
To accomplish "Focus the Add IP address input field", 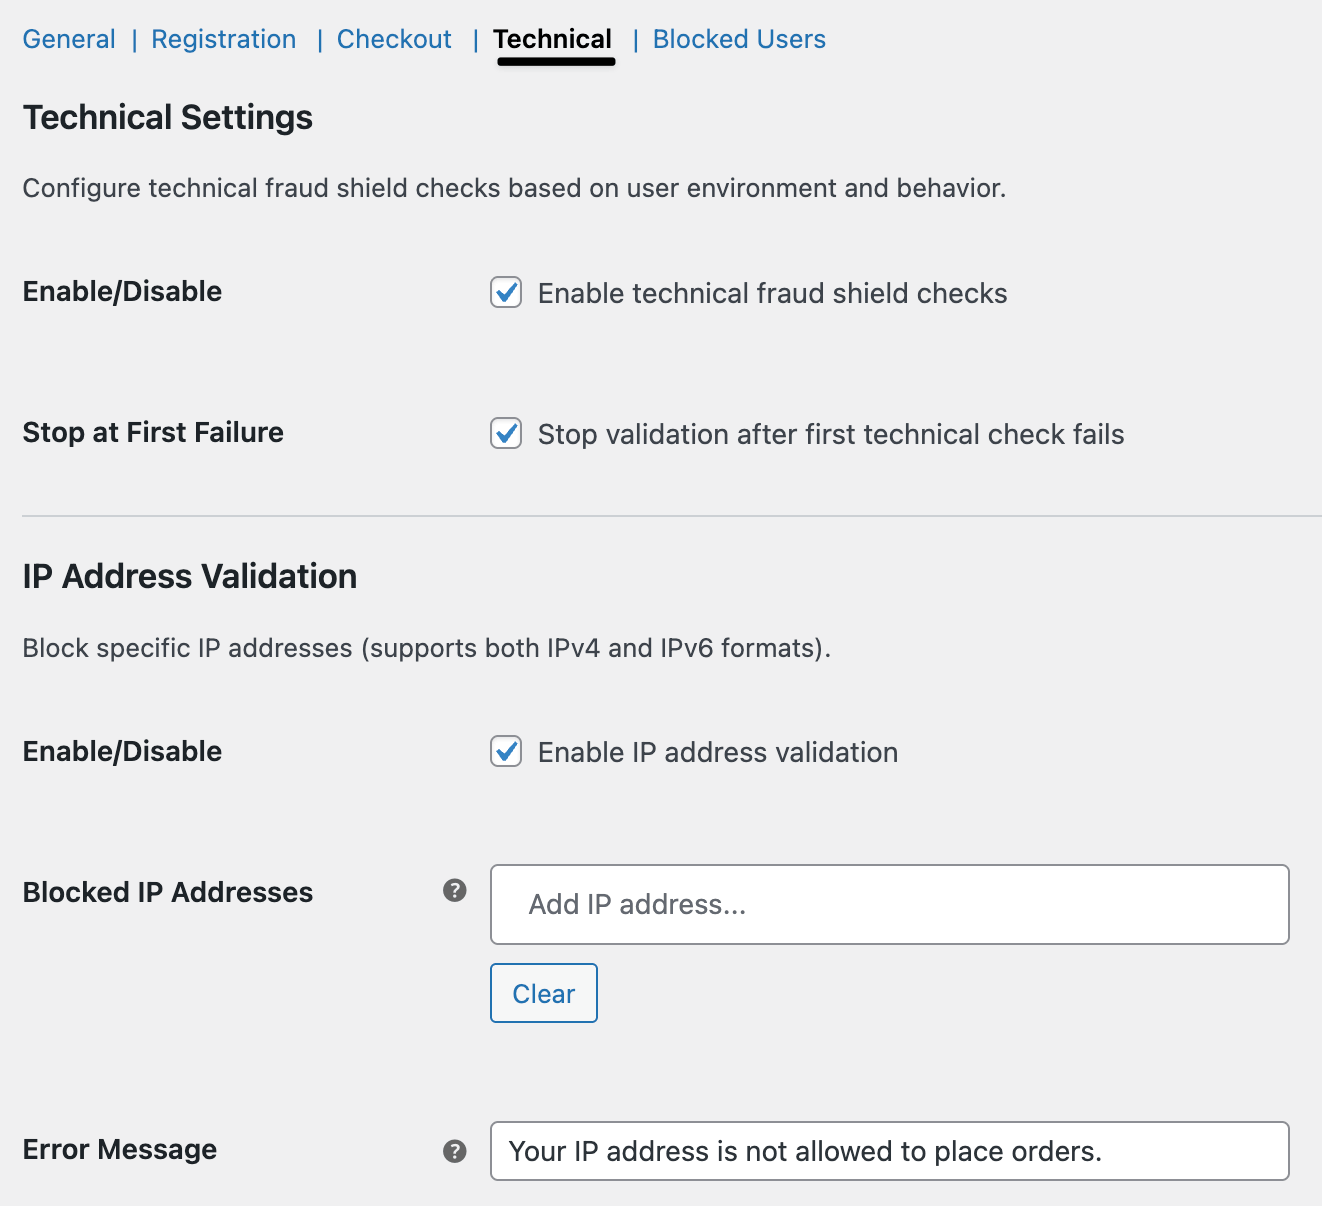I will (x=889, y=904).
